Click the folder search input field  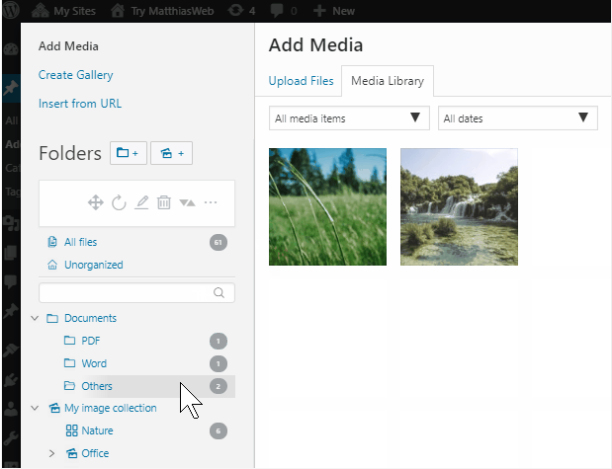[137, 293]
